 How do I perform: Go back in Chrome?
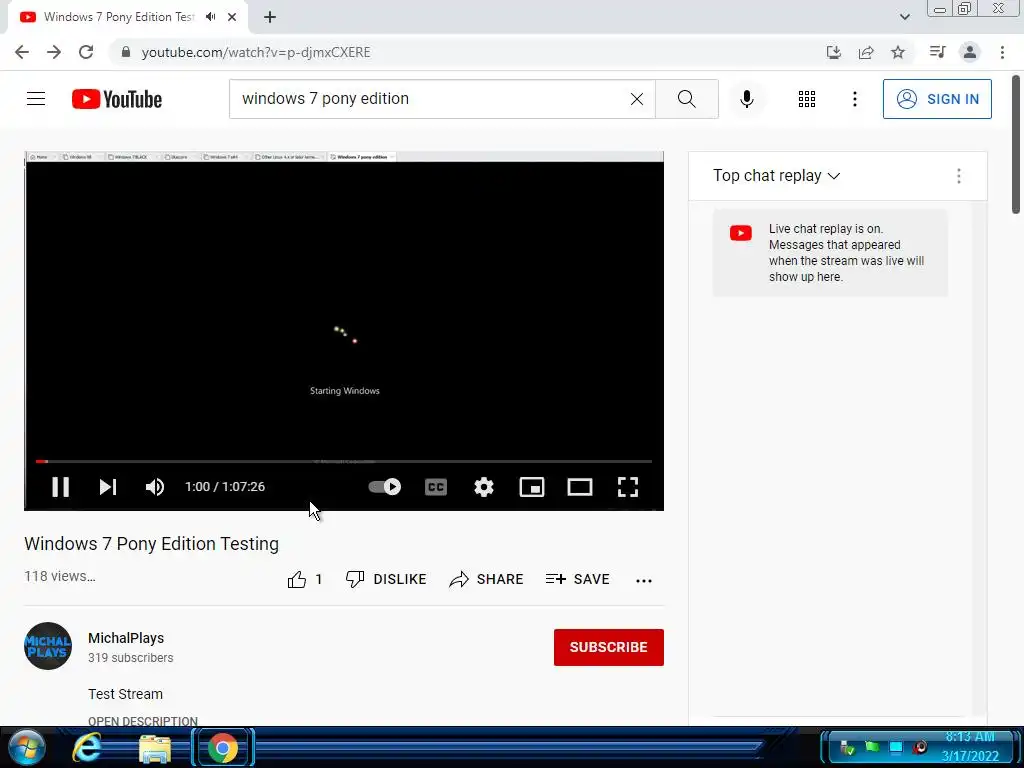22,52
